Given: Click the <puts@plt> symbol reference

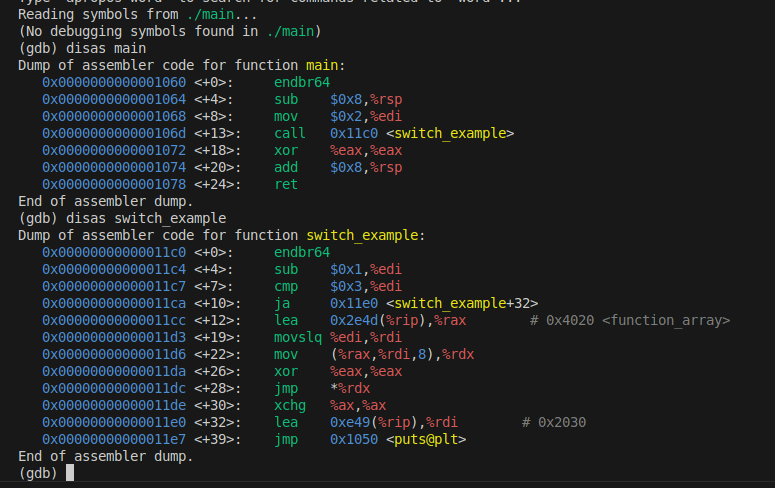Looking at the screenshot, I should point(426,439).
